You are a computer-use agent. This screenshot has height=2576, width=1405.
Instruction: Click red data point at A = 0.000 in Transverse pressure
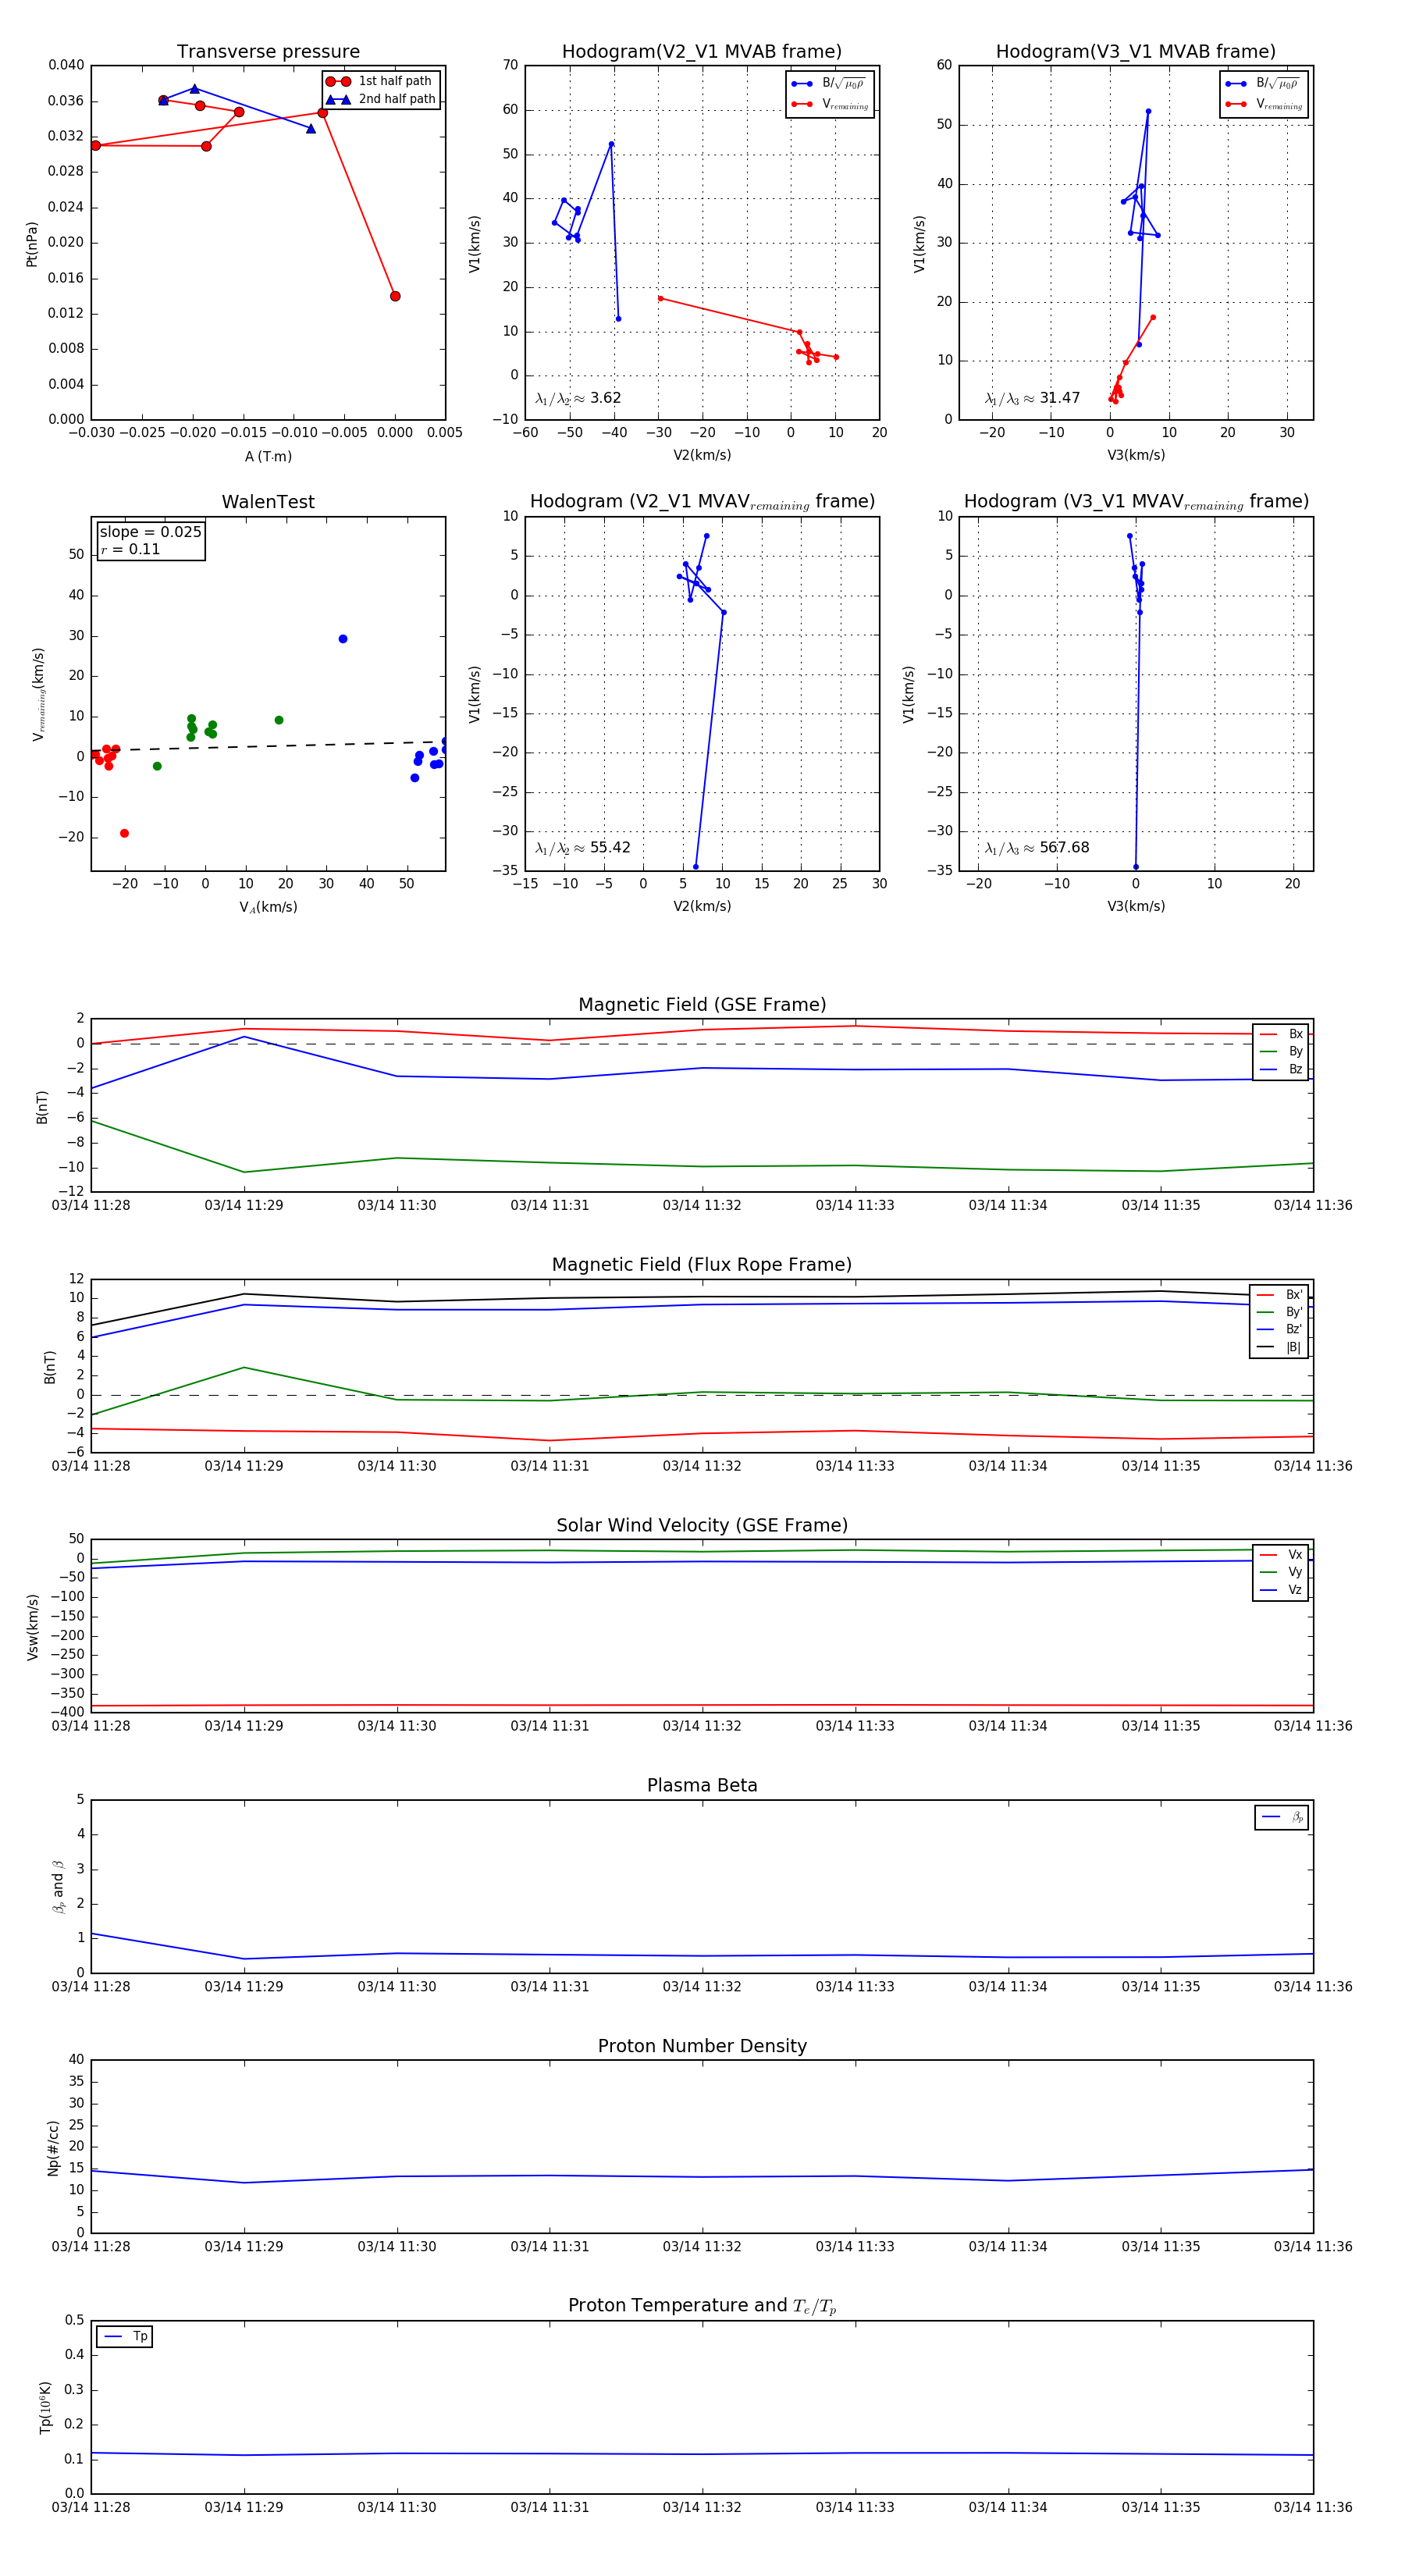tap(395, 296)
